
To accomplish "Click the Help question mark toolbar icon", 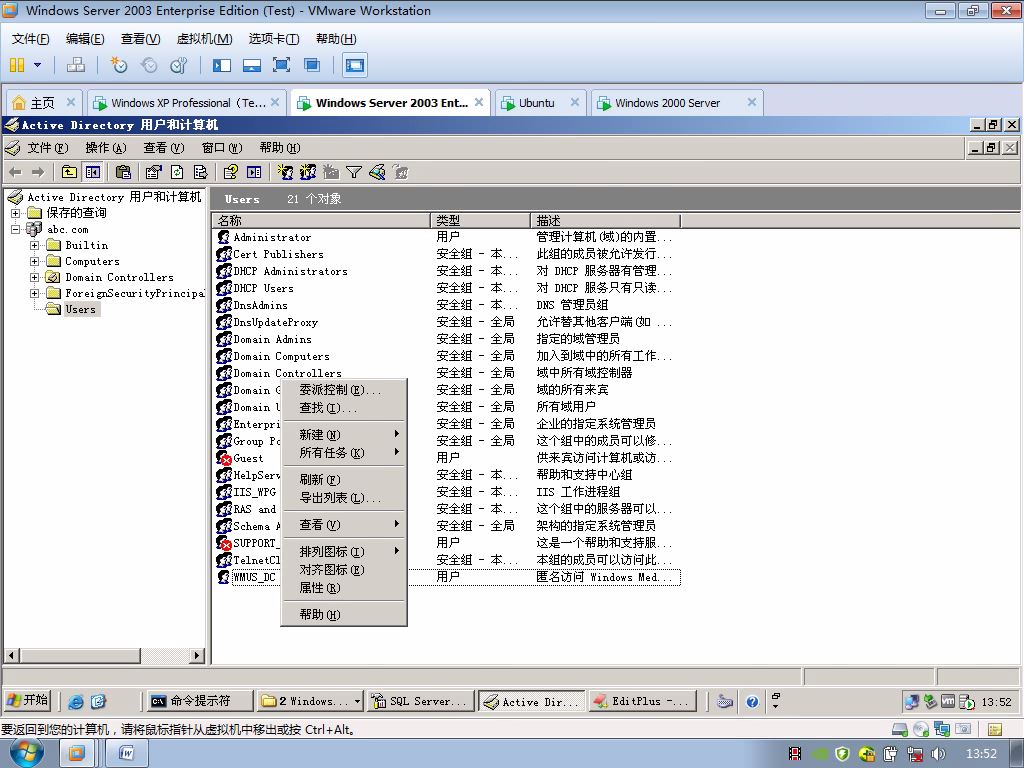I will coord(231,172).
